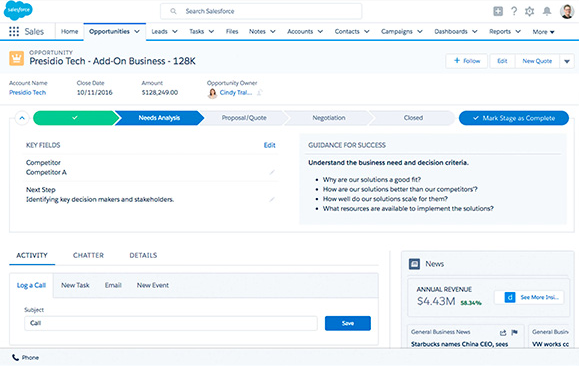Open Dashboards tab dropdown arrow

475,31
